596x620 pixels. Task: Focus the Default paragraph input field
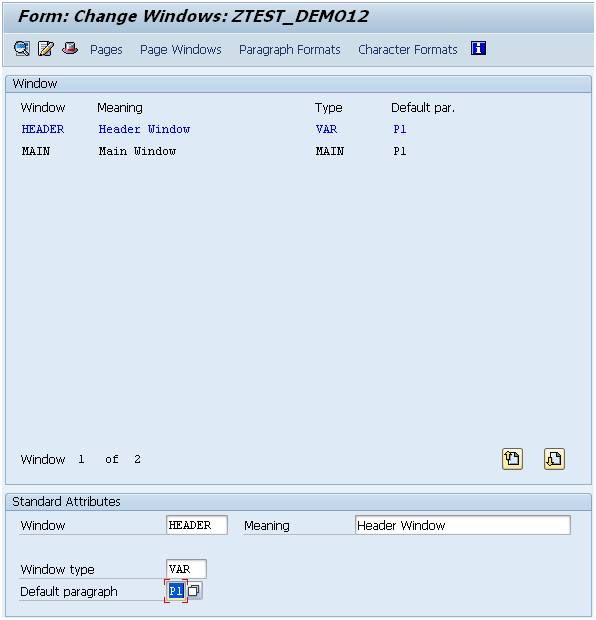[176, 591]
